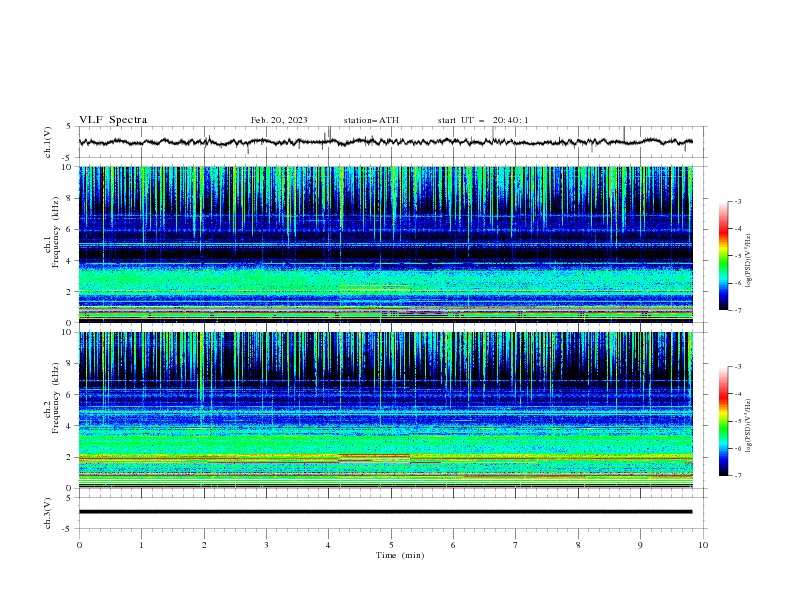Click the "-3" tick on ch.1 colorbar
Image resolution: width=792 pixels, height=612 pixels.
coord(737,201)
